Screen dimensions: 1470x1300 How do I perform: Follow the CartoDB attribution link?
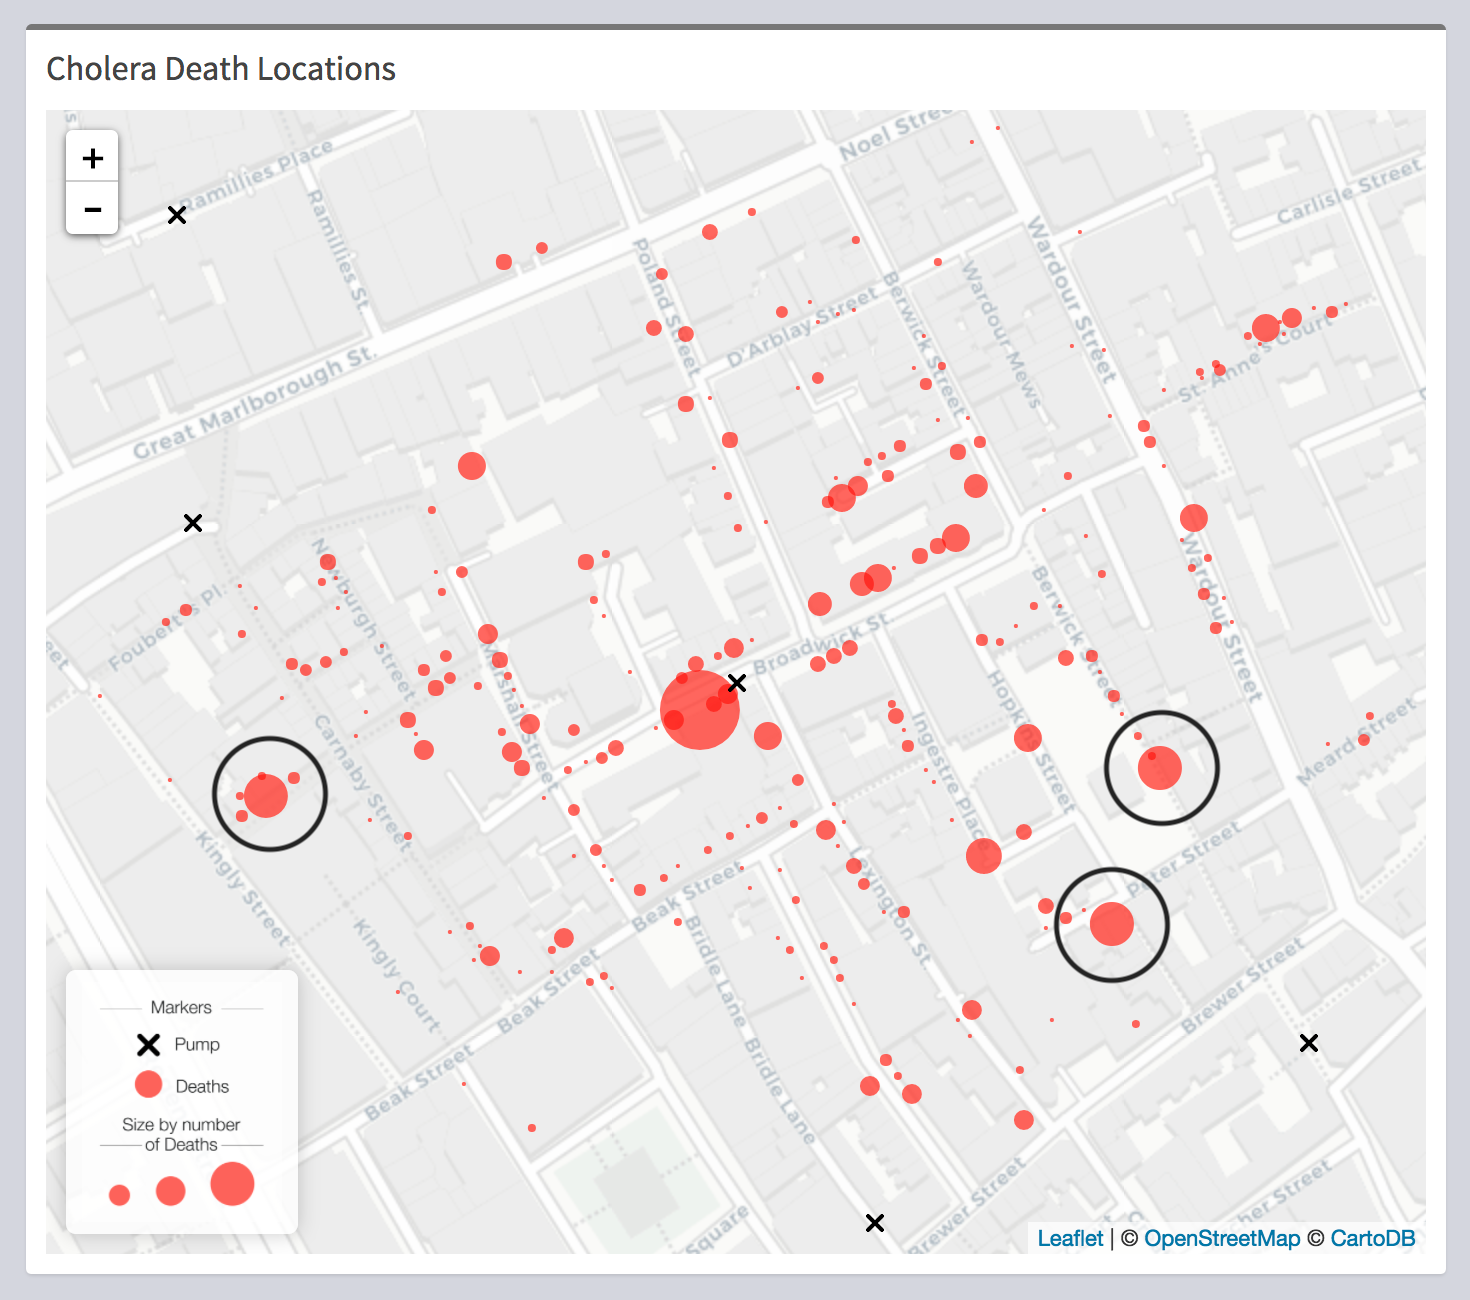click(x=1372, y=1238)
